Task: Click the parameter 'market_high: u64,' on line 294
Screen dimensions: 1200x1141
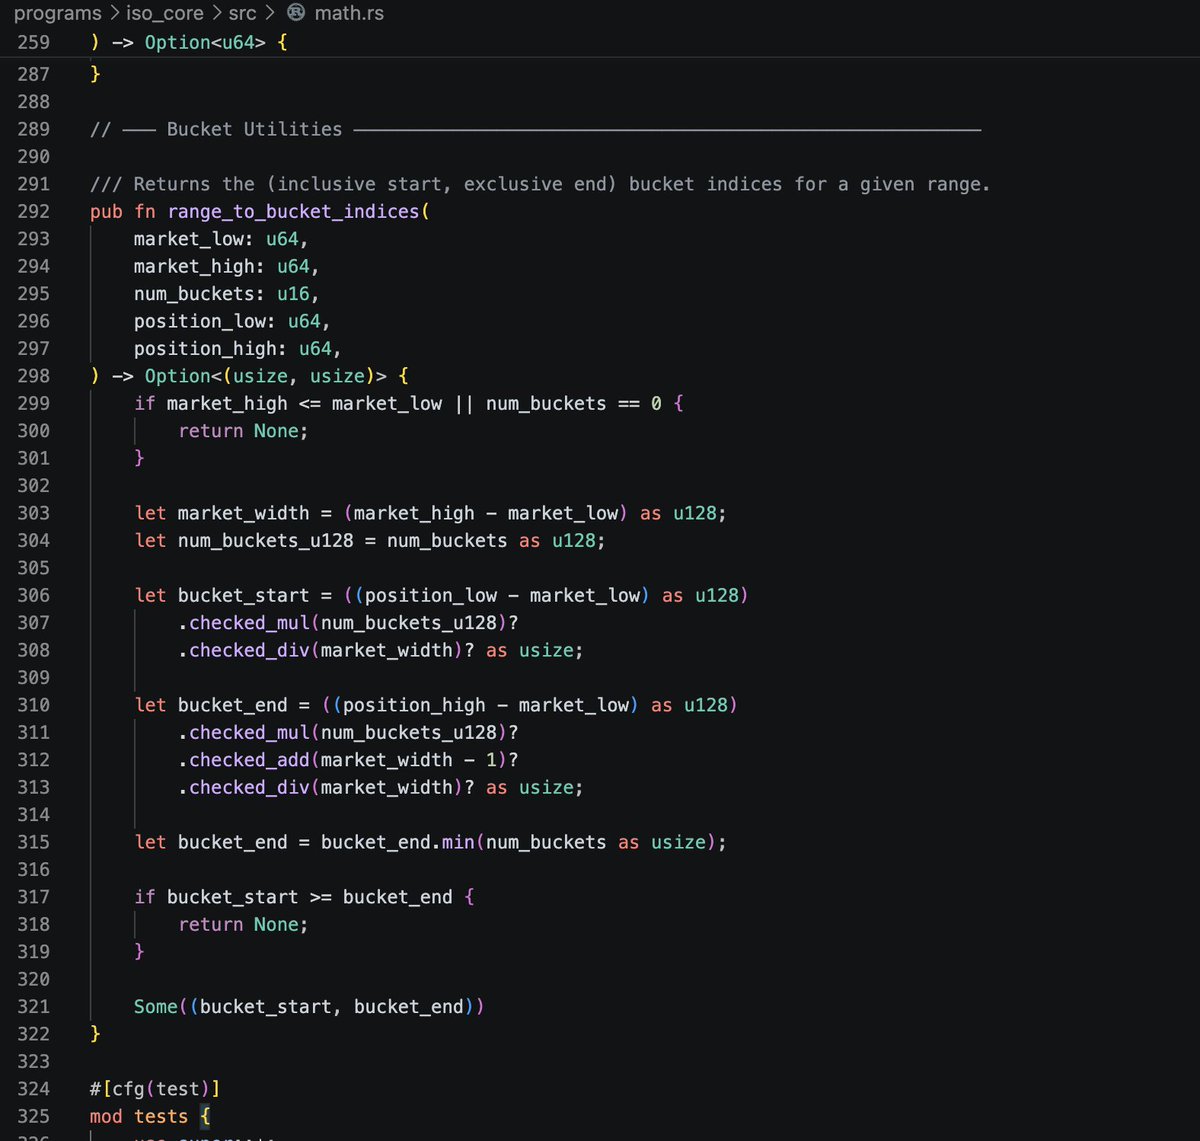Action: [x=227, y=266]
